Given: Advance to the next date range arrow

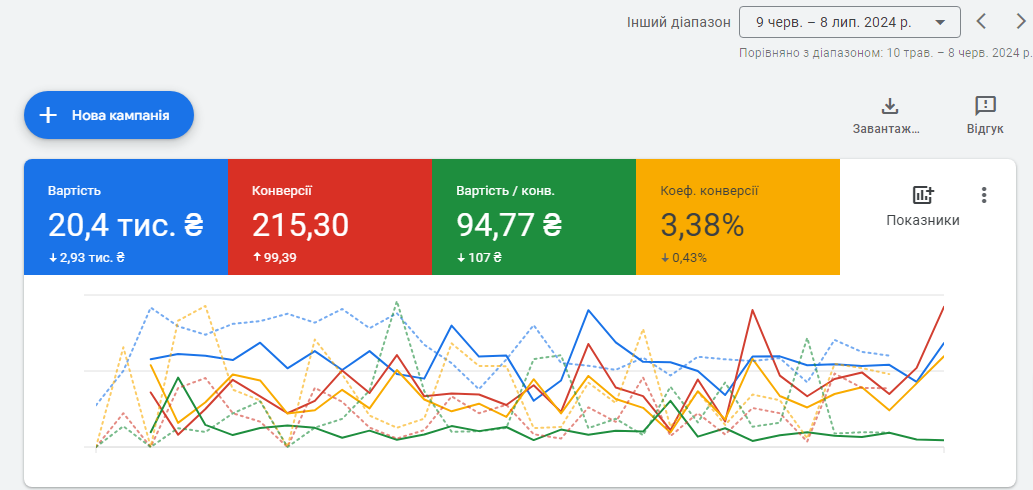Looking at the screenshot, I should pyautogui.click(x=1020, y=21).
